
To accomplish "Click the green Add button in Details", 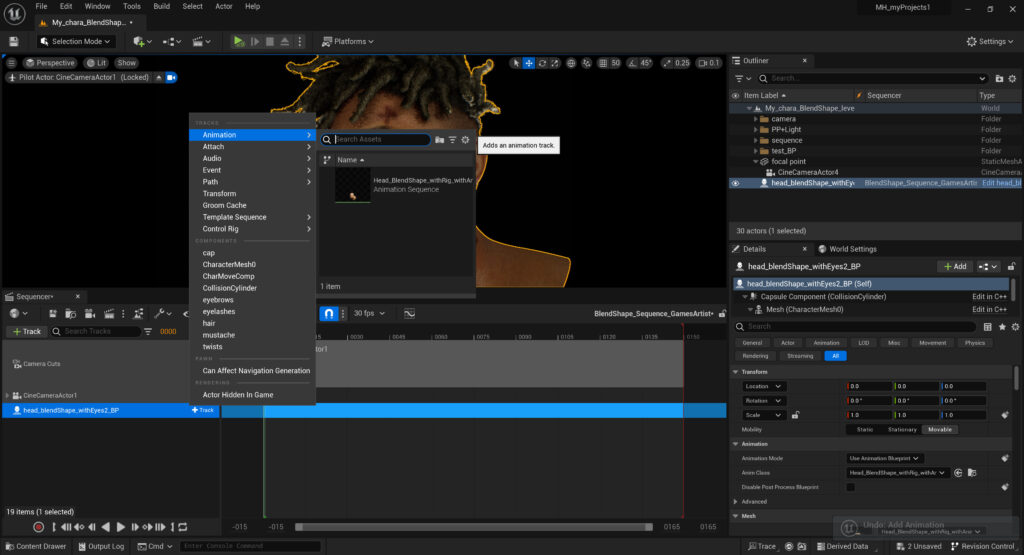I will point(953,267).
